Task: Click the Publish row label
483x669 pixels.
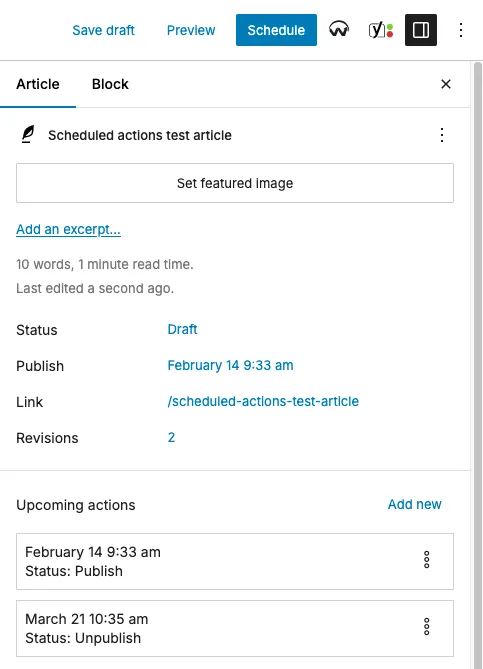Action: (40, 366)
